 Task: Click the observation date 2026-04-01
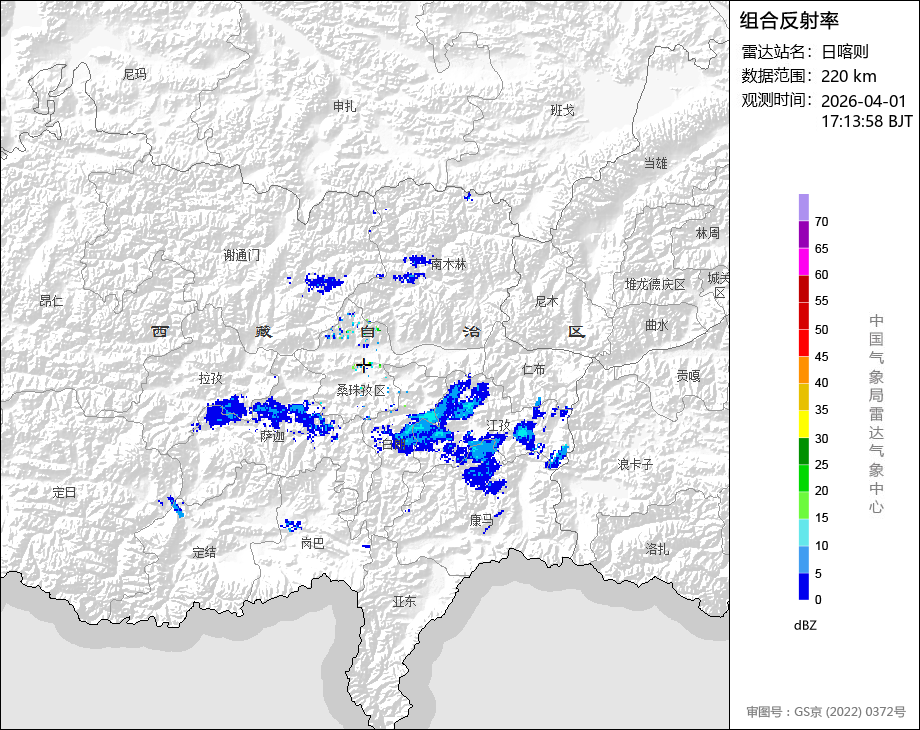tap(864, 101)
